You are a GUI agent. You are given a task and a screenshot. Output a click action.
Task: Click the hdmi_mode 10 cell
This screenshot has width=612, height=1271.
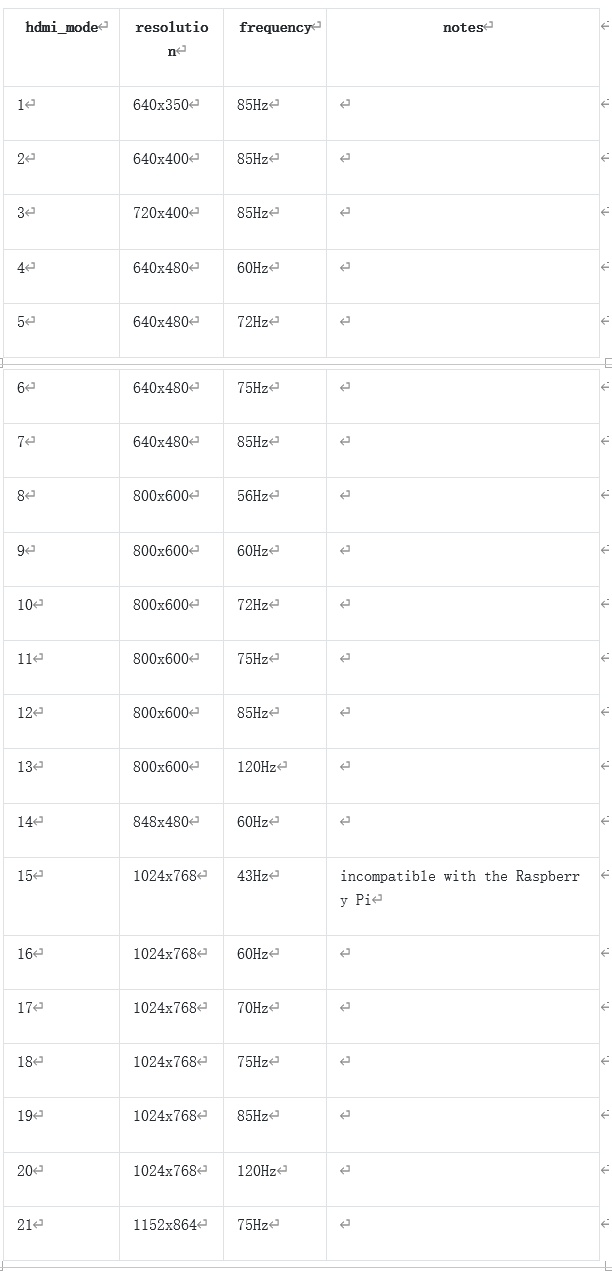(x=61, y=613)
